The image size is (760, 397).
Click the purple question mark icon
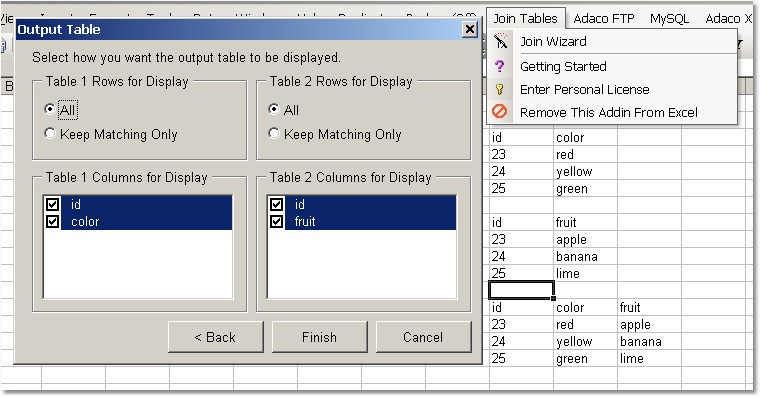499,66
